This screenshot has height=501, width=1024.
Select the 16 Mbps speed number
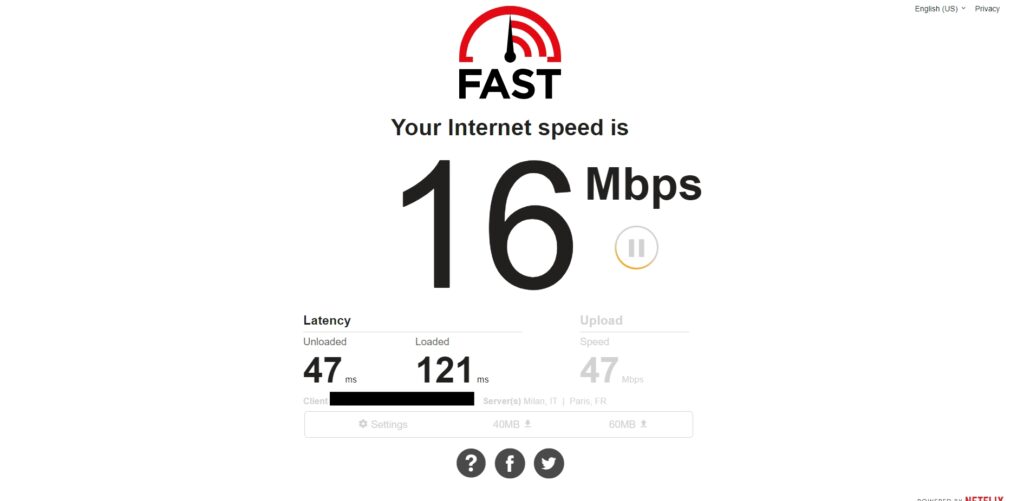(488, 225)
